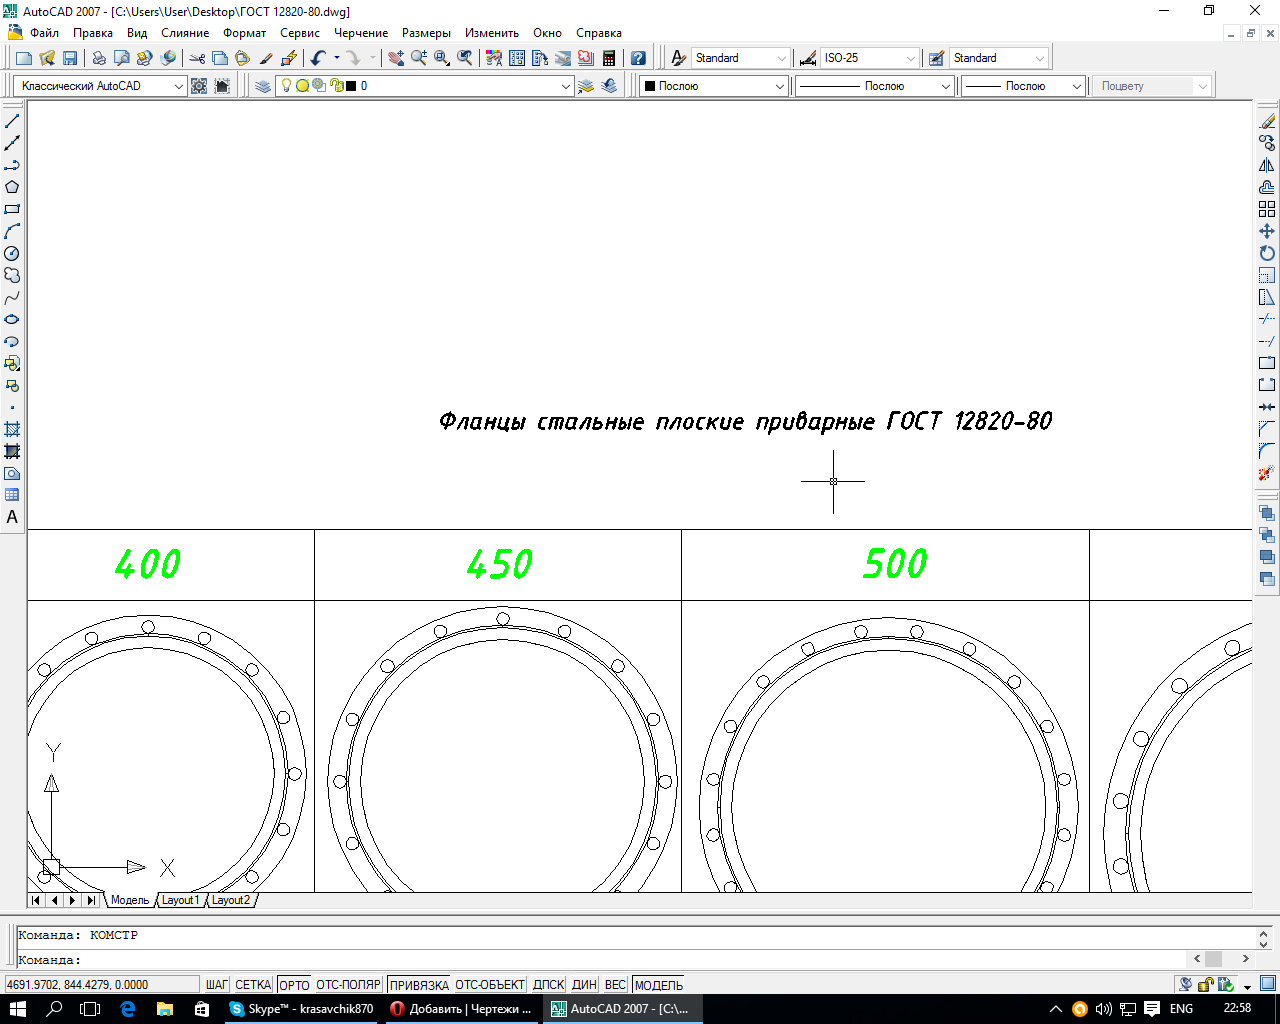Select the Line drawing tool

[x=12, y=121]
